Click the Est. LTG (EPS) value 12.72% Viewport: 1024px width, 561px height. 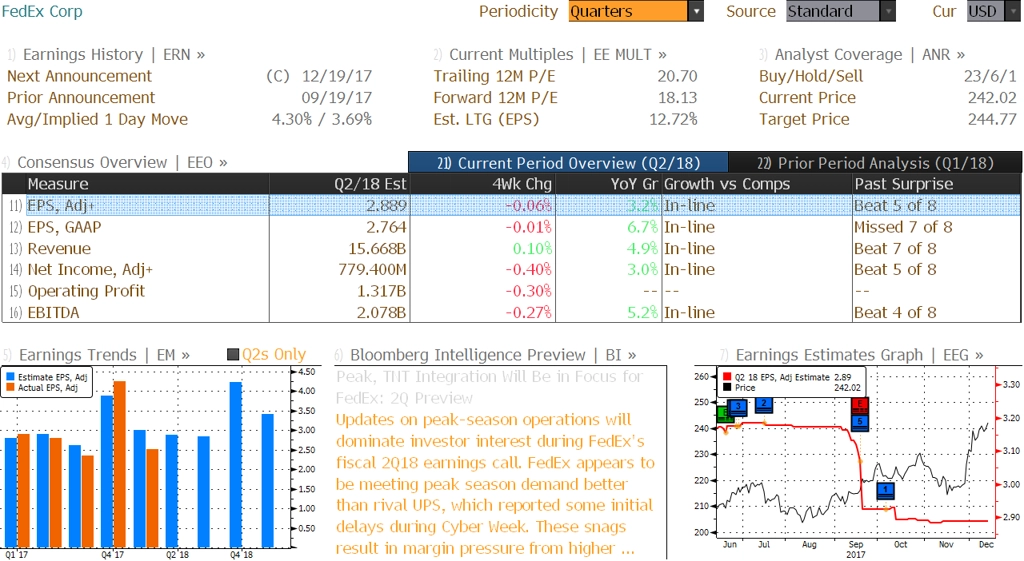[x=673, y=119]
